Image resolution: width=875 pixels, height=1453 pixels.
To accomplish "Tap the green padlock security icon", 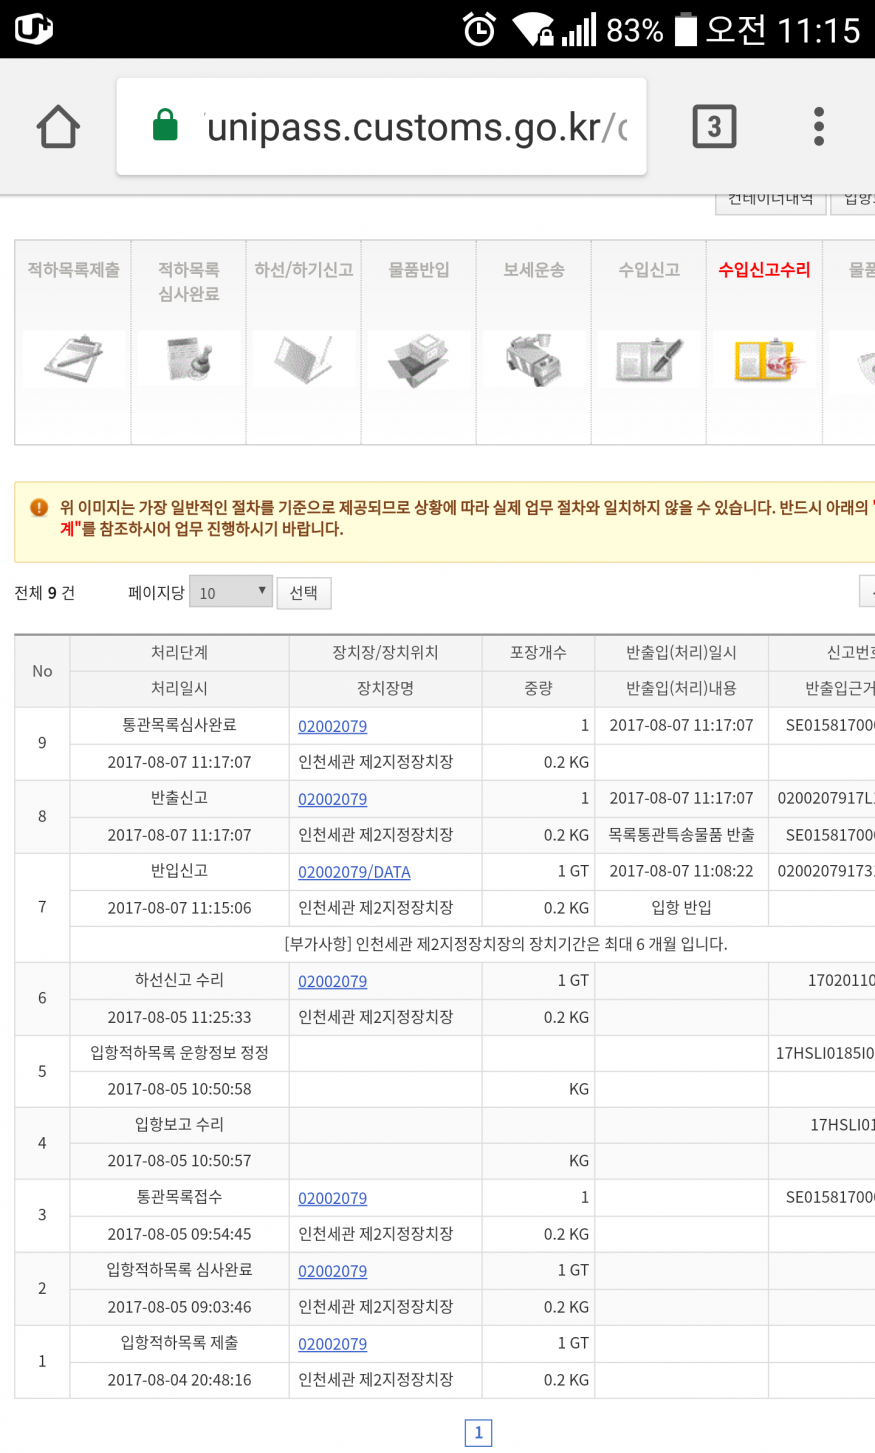I will pyautogui.click(x=165, y=127).
